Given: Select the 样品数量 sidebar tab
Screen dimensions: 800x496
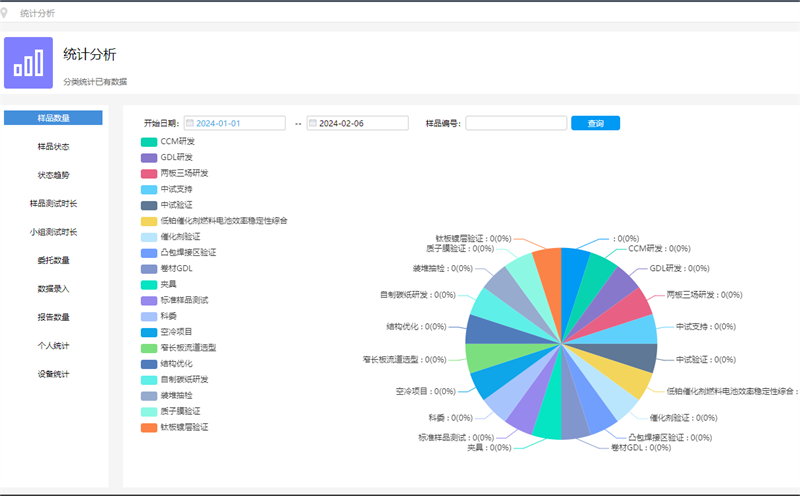Looking at the screenshot, I should (53, 118).
